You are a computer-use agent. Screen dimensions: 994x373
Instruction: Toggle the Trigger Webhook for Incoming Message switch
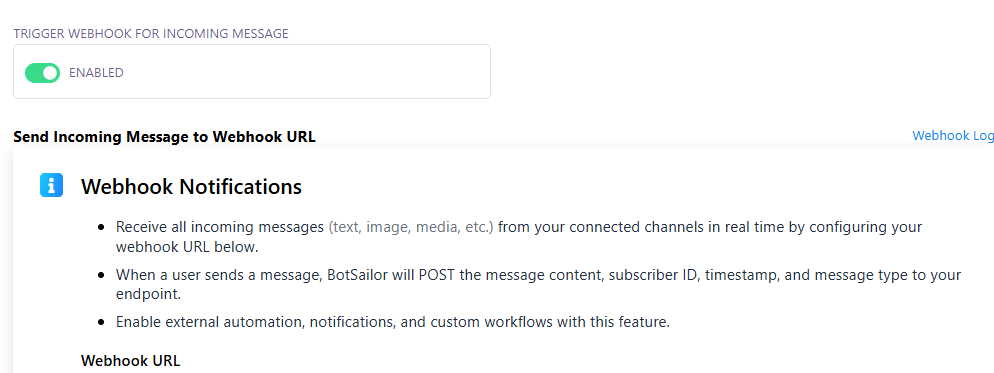[42, 73]
